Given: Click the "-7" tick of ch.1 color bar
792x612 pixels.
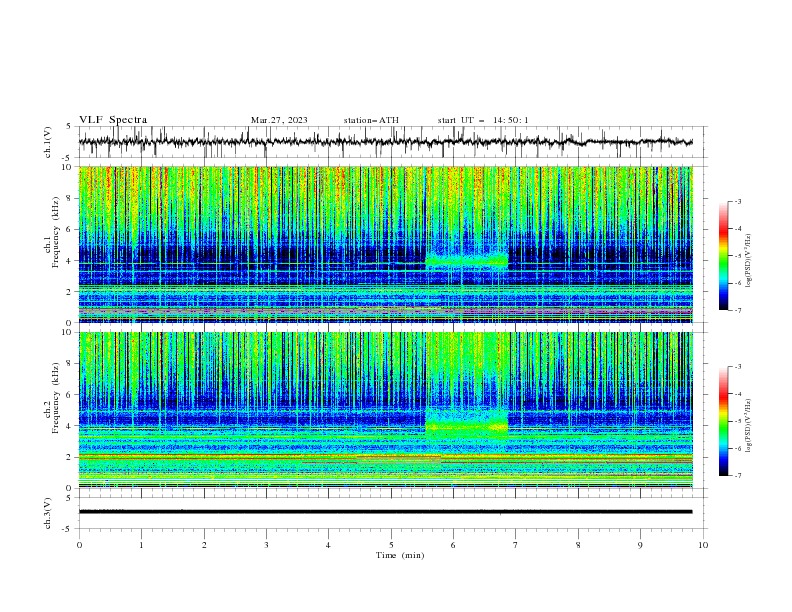Looking at the screenshot, I should pos(737,310).
